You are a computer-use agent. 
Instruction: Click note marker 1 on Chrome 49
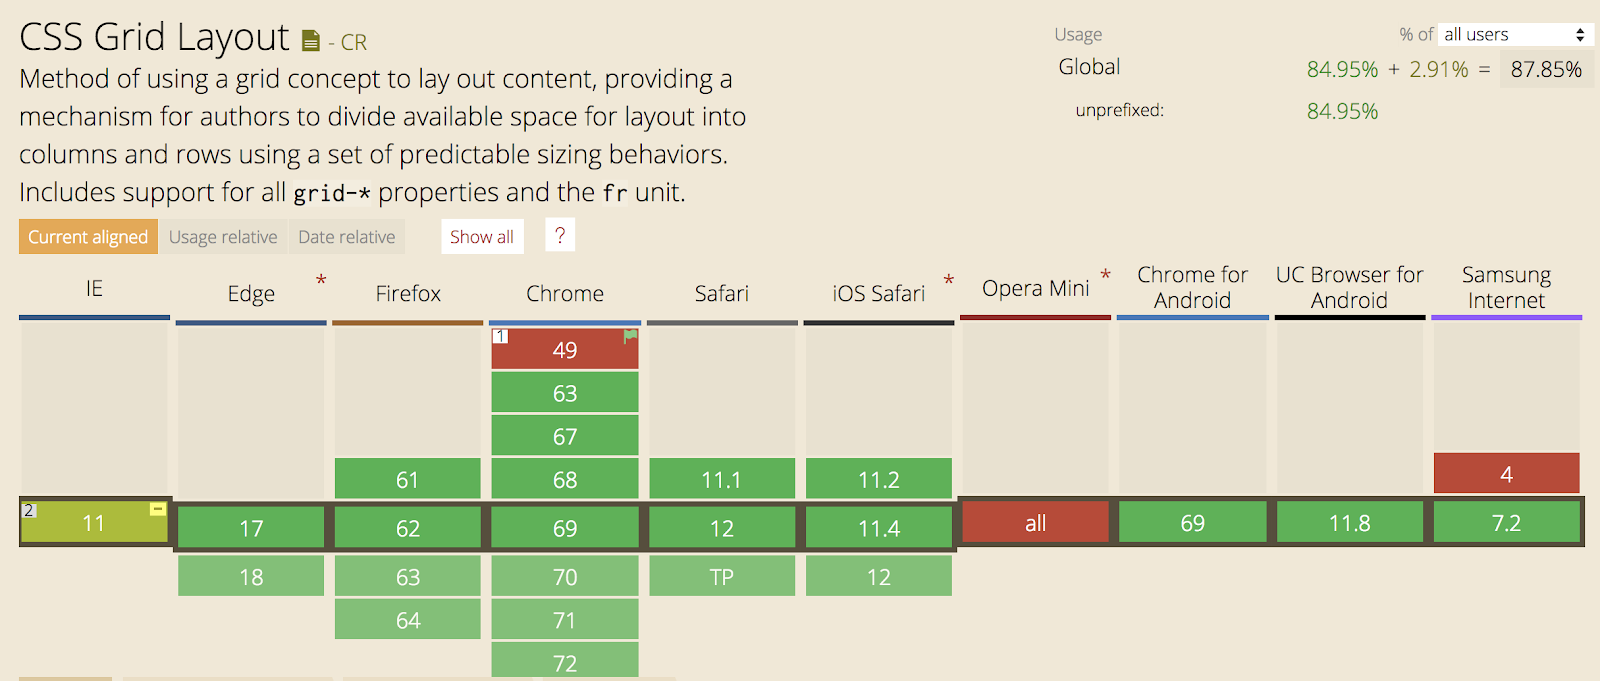(x=500, y=336)
